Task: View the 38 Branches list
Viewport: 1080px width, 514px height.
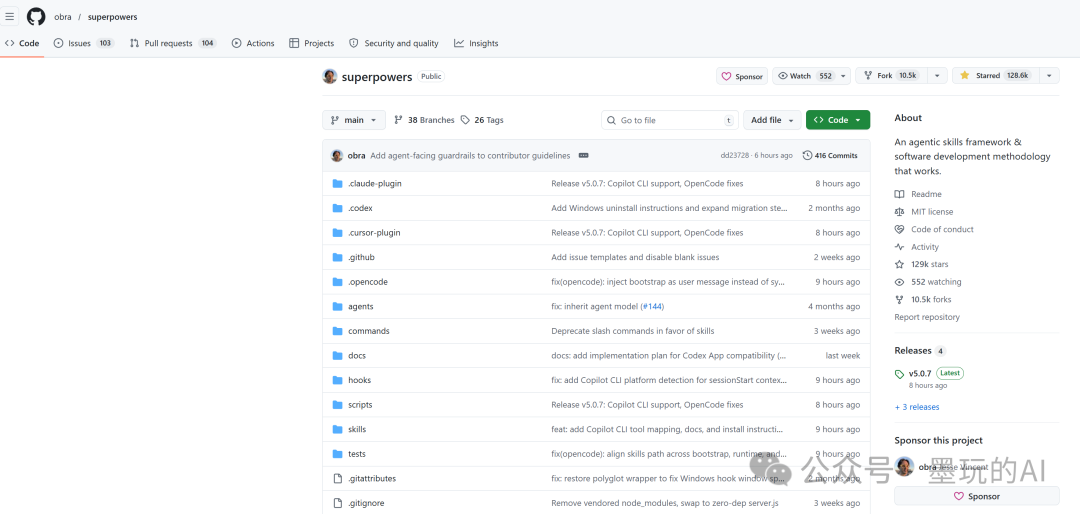Action: pyautogui.click(x=424, y=120)
